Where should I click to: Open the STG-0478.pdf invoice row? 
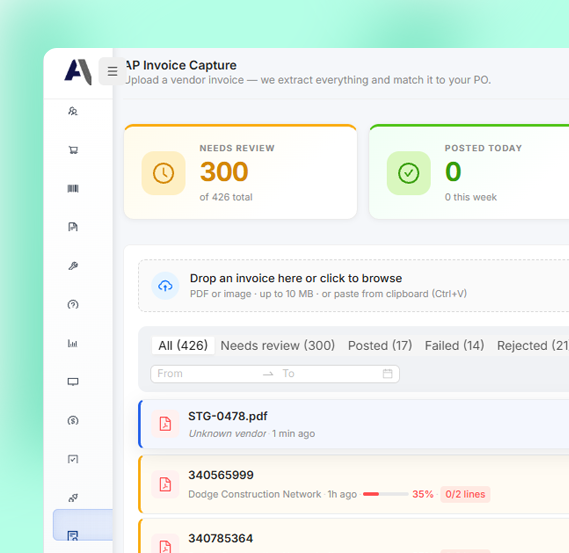coord(354,424)
